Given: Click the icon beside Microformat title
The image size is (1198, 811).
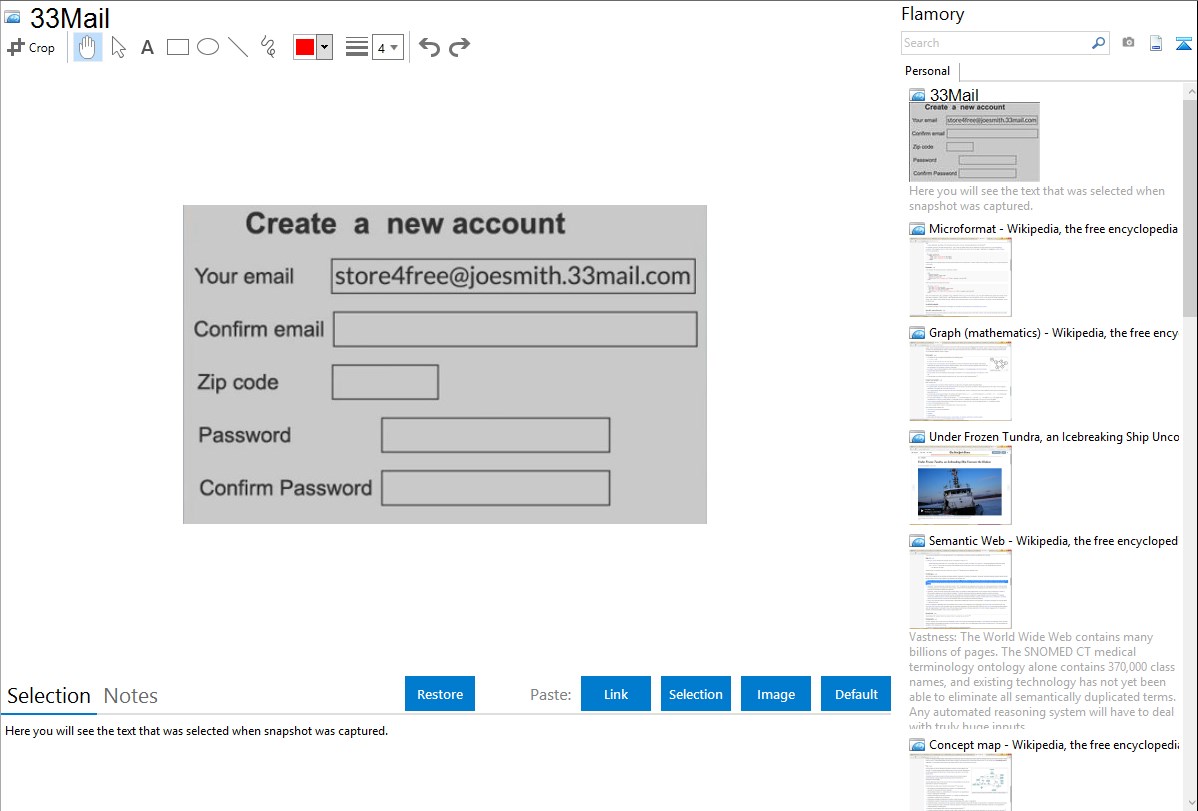Looking at the screenshot, I should [x=918, y=229].
